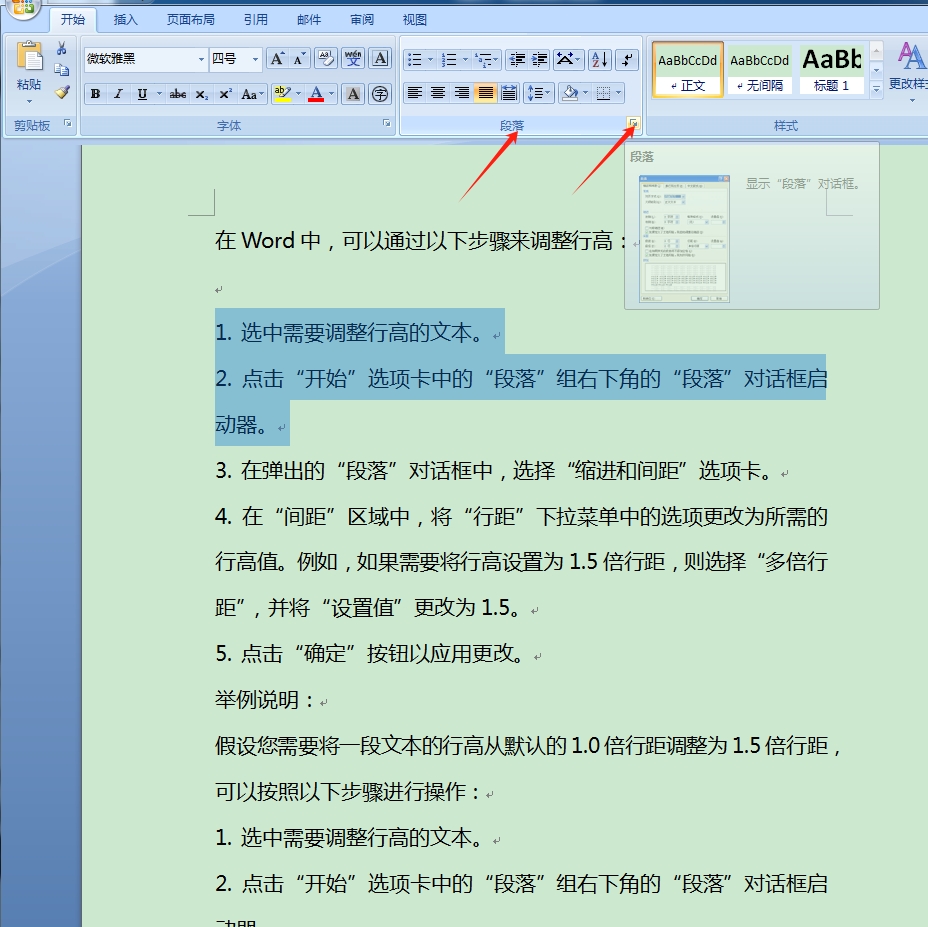This screenshot has width=928, height=927.
Task: Click the Clear Formatting icon
Action: tap(326, 59)
